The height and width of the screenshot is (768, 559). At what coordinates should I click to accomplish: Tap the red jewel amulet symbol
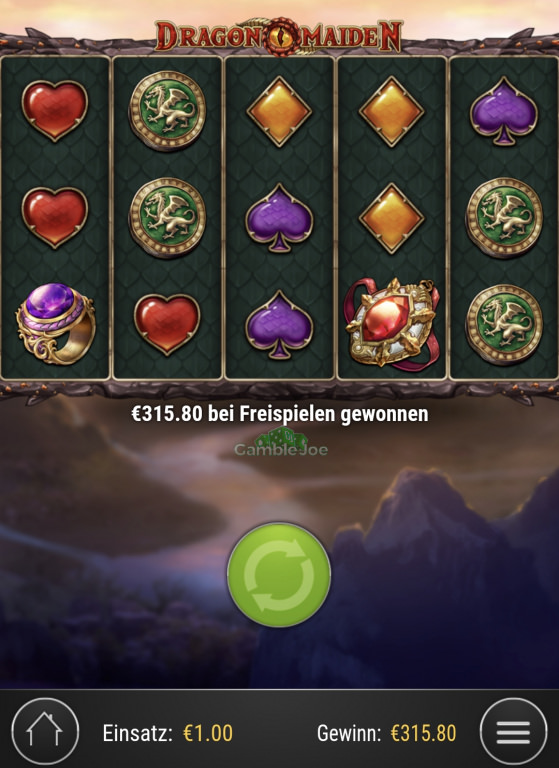point(391,323)
